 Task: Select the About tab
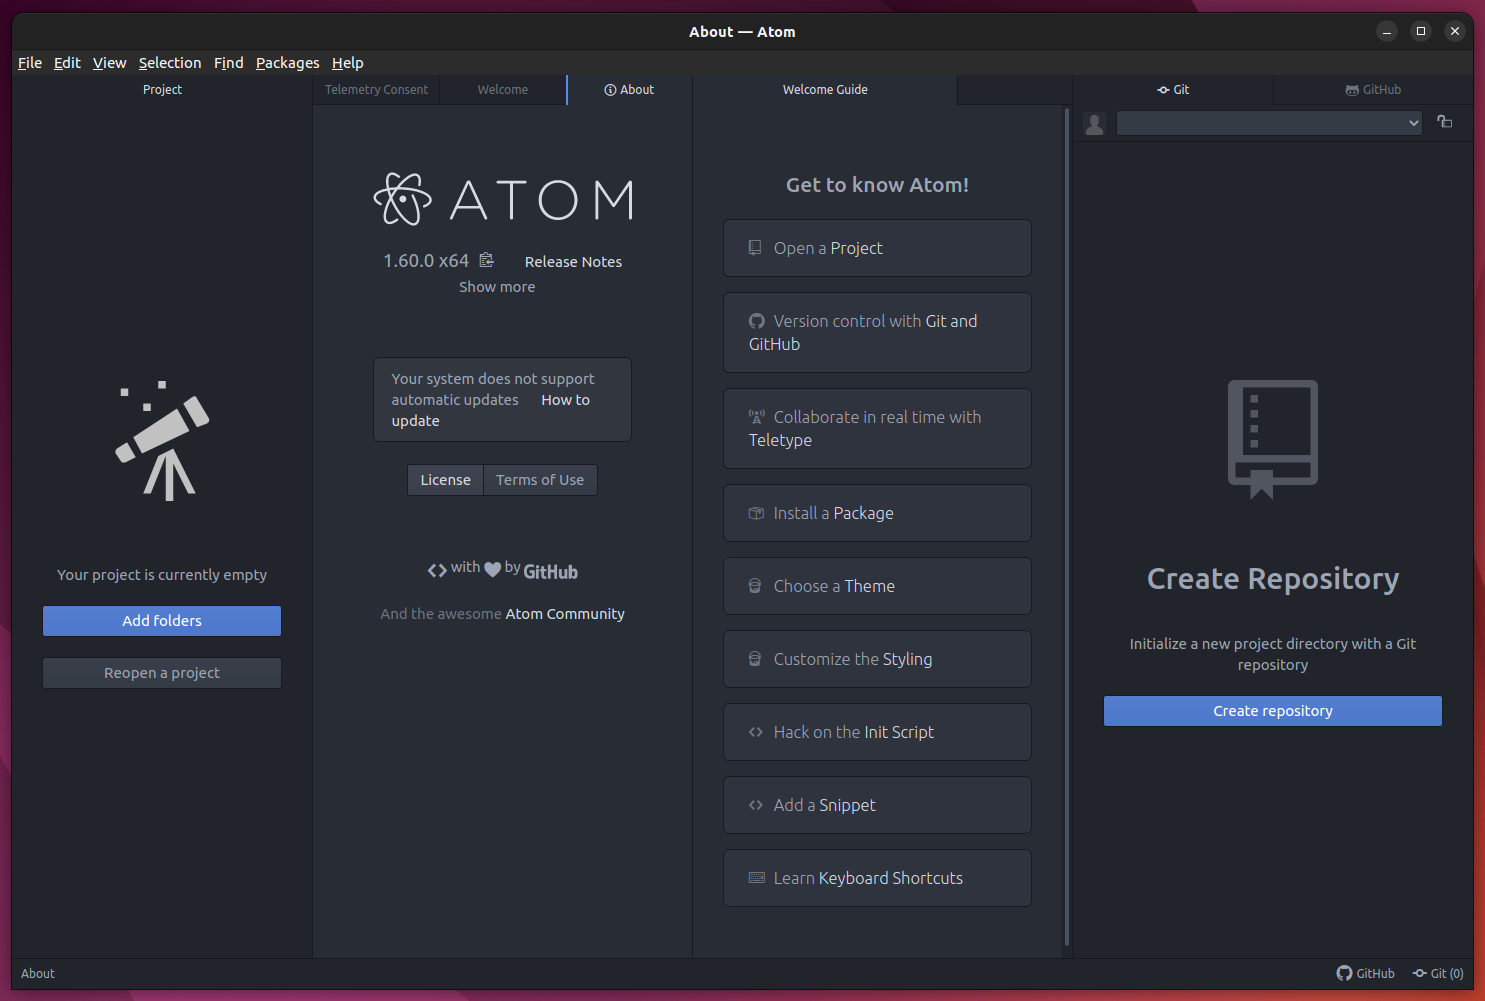pos(629,90)
